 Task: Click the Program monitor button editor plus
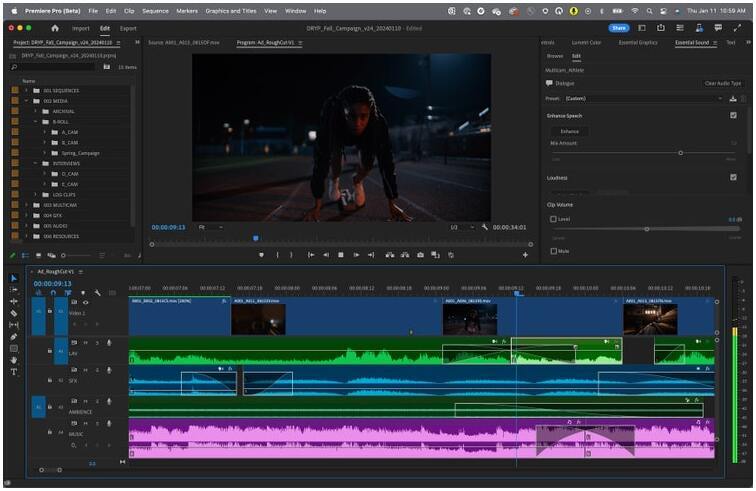tap(525, 255)
